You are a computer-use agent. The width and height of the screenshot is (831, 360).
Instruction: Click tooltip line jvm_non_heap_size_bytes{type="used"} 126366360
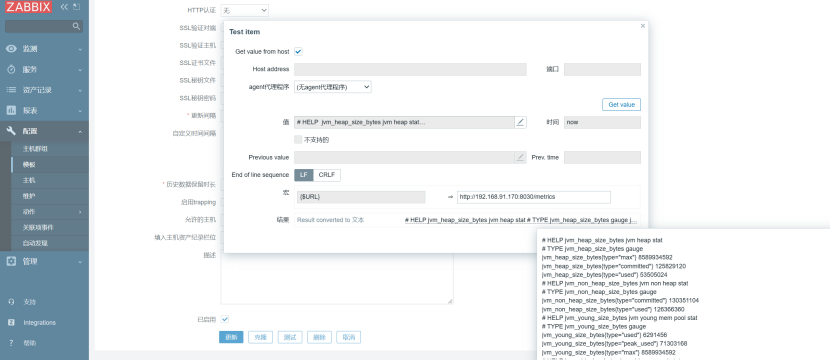613,310
